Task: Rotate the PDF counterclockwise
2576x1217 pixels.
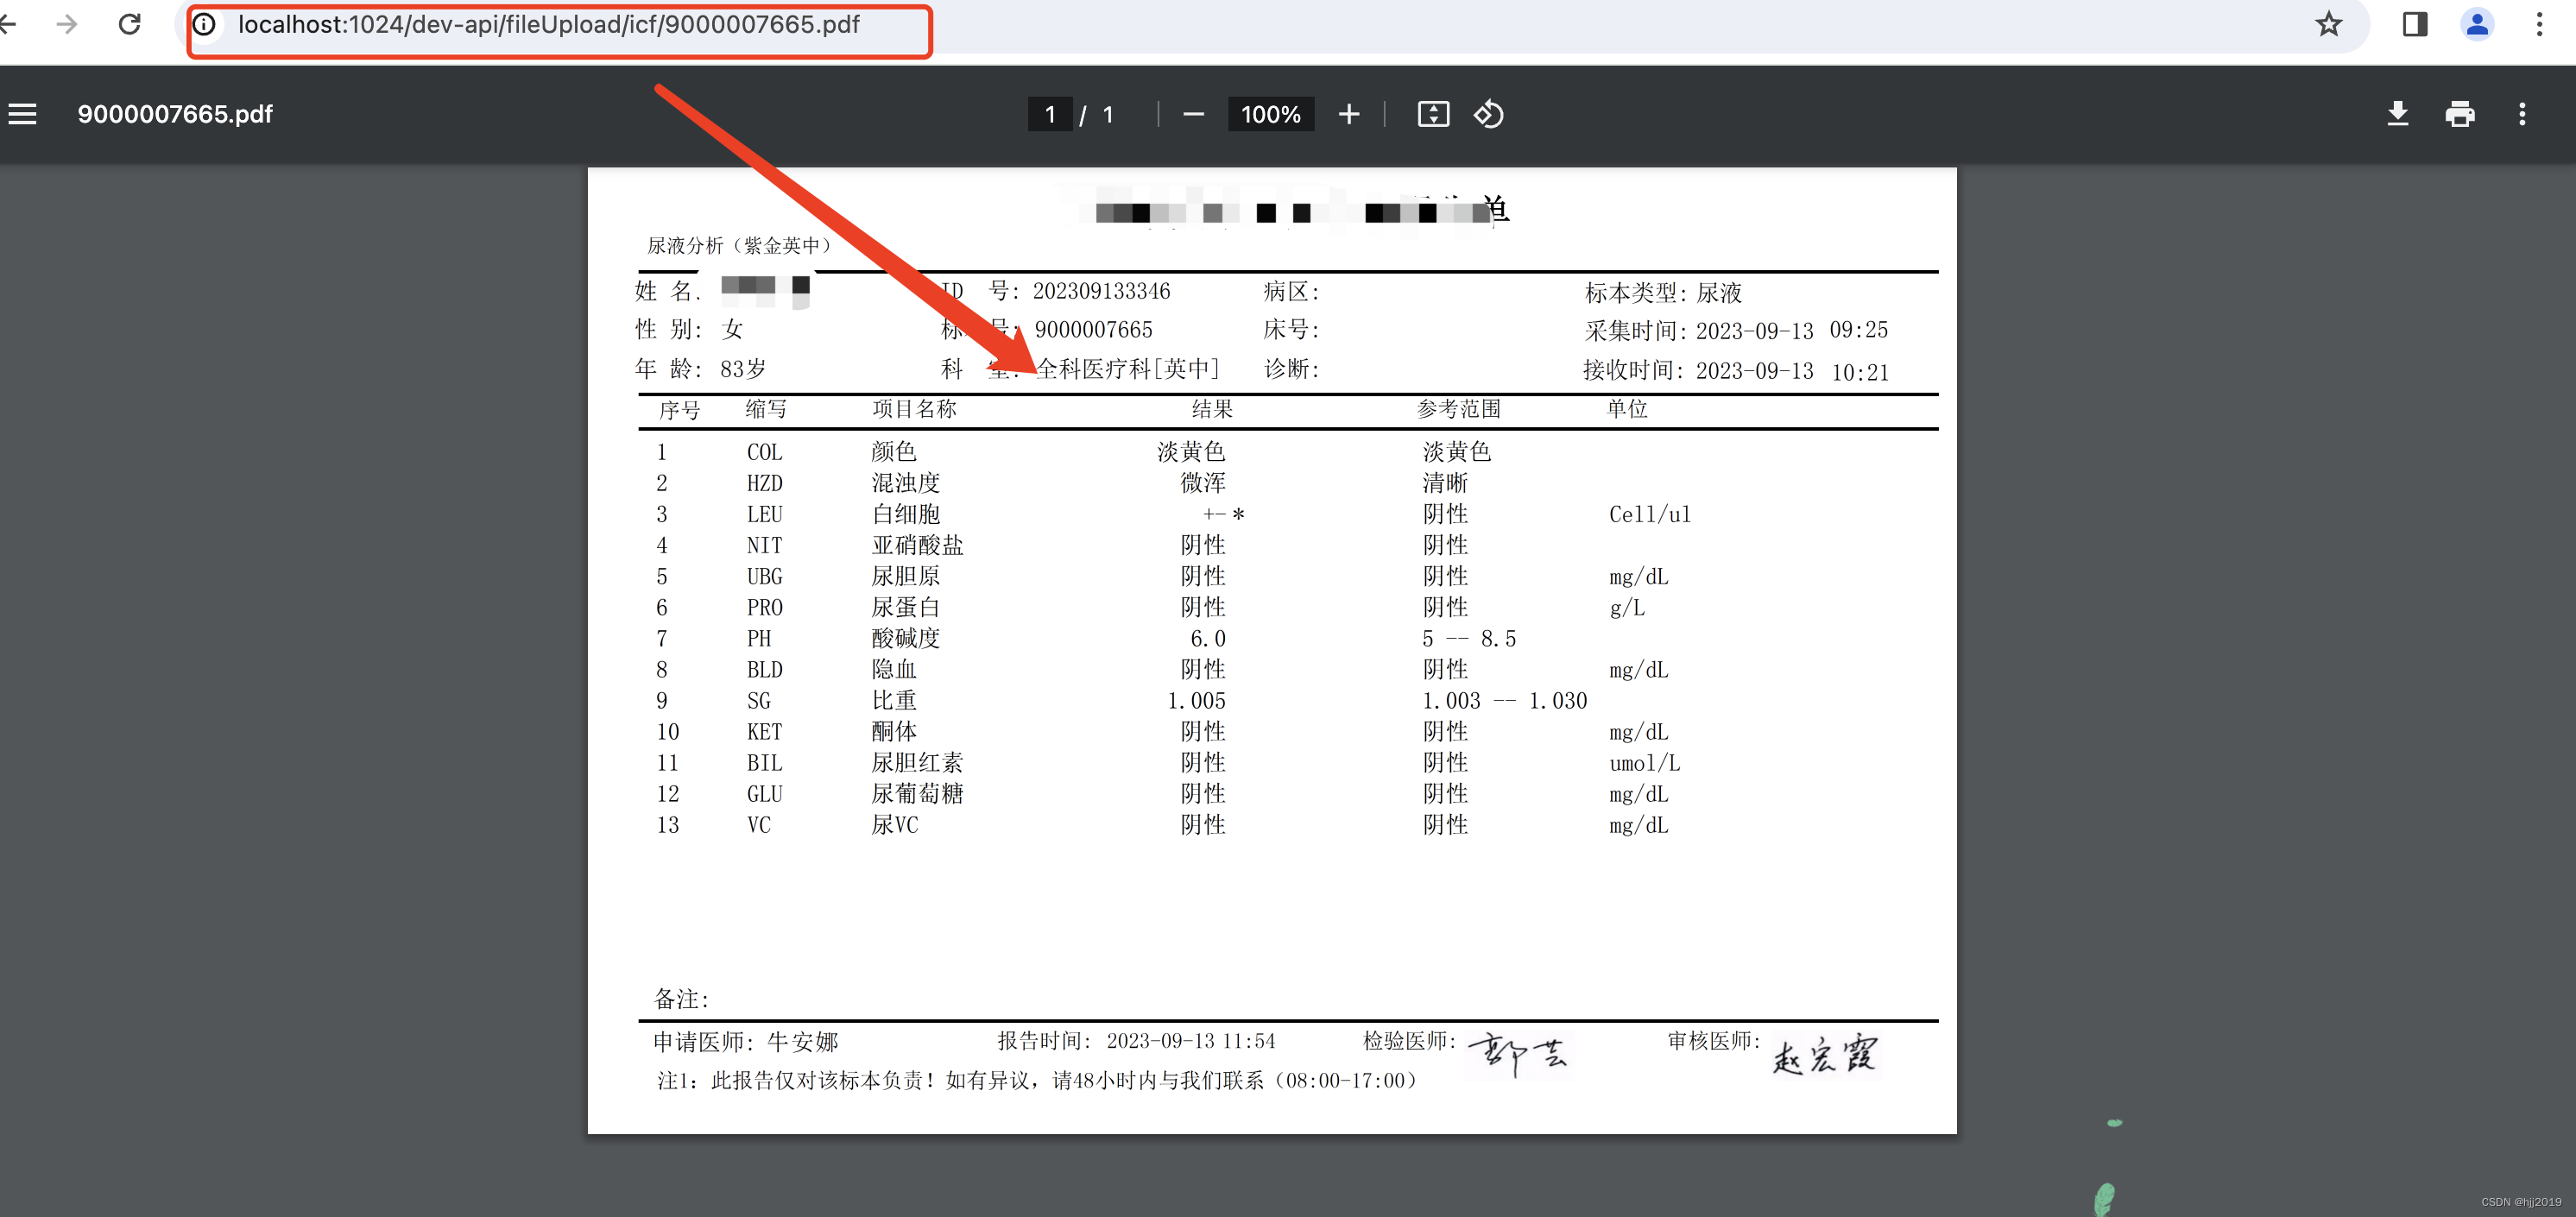Action: tap(1488, 114)
